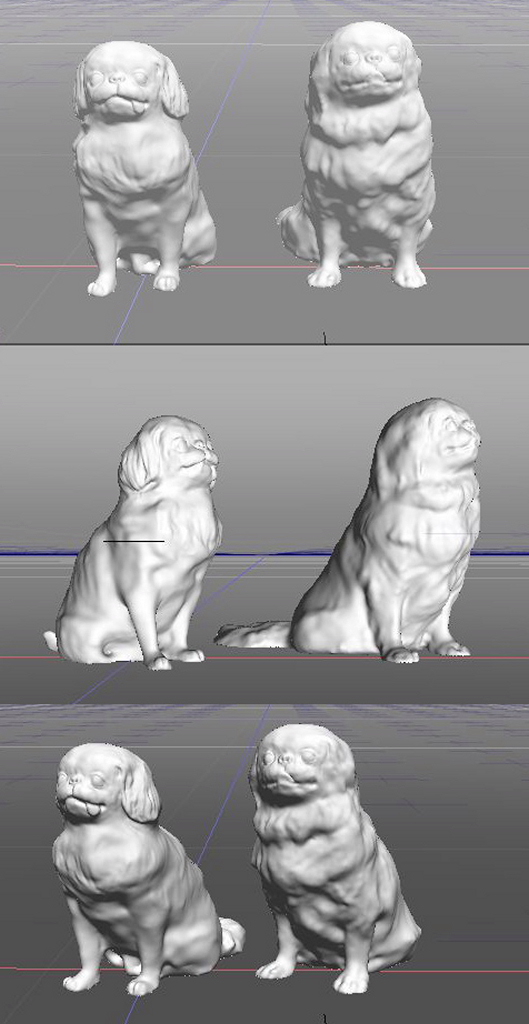Click the red axis line in three-quarter viewport

264,970
